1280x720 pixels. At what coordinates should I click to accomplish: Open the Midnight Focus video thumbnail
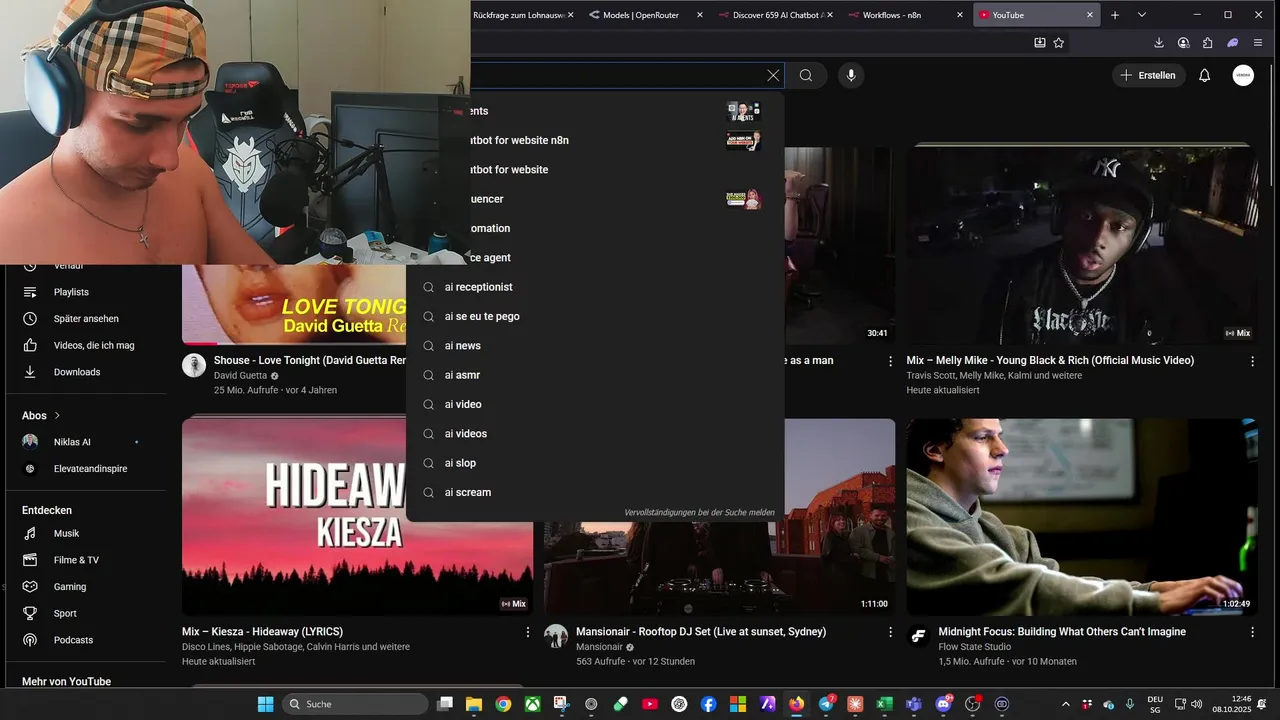coord(1082,517)
